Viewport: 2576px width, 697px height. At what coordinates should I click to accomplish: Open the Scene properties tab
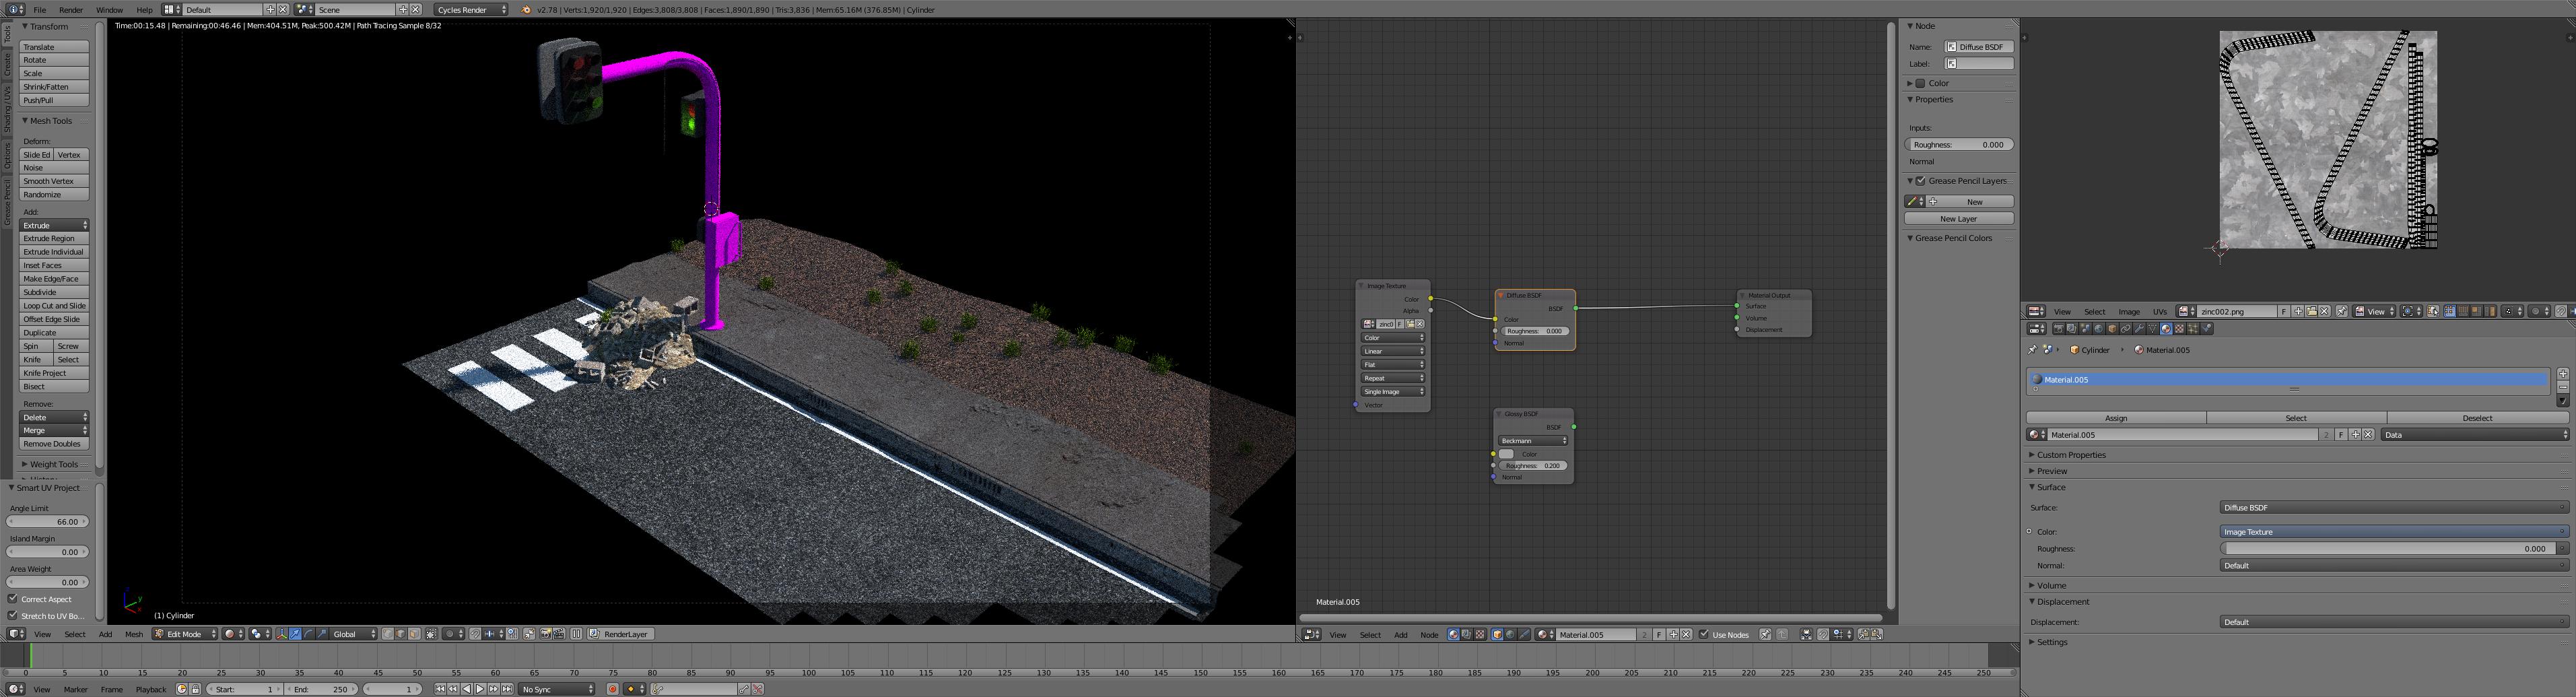point(2085,329)
